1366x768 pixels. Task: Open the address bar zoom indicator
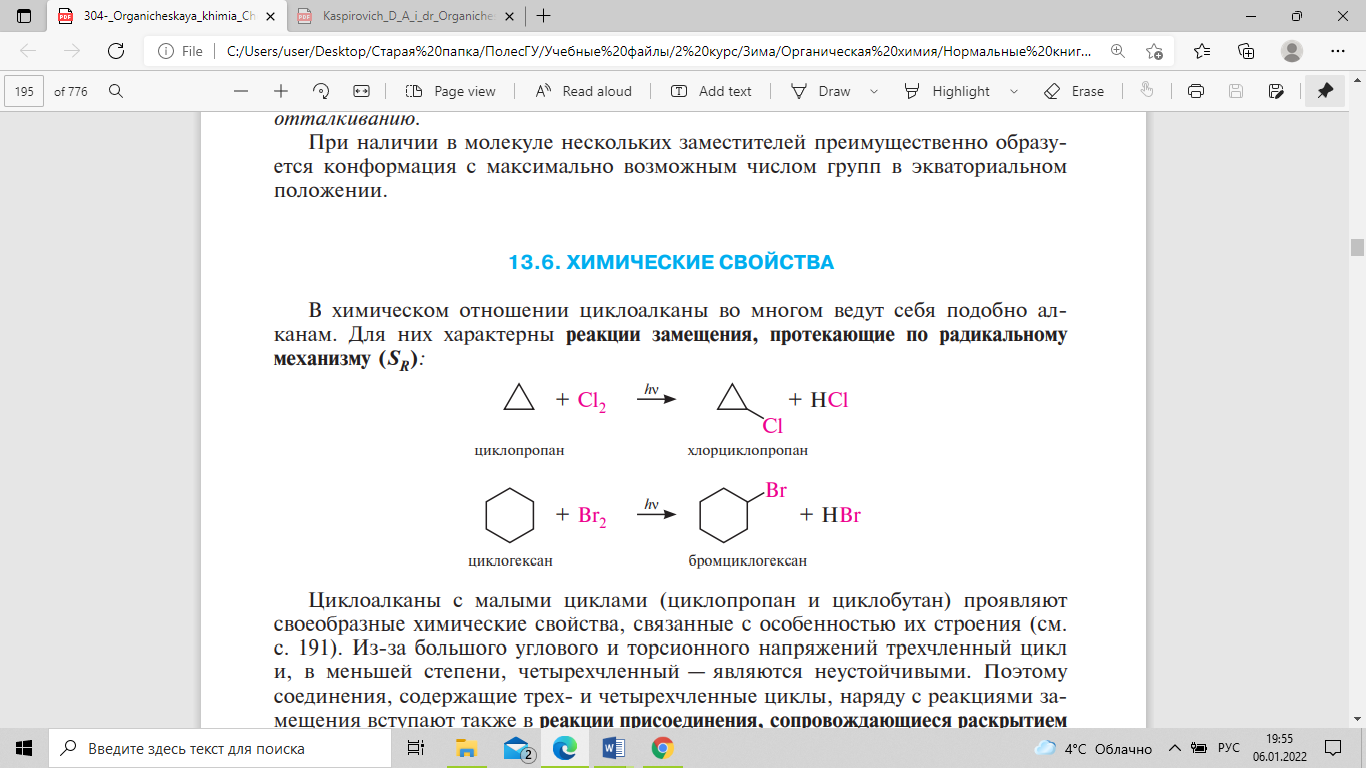click(1117, 51)
